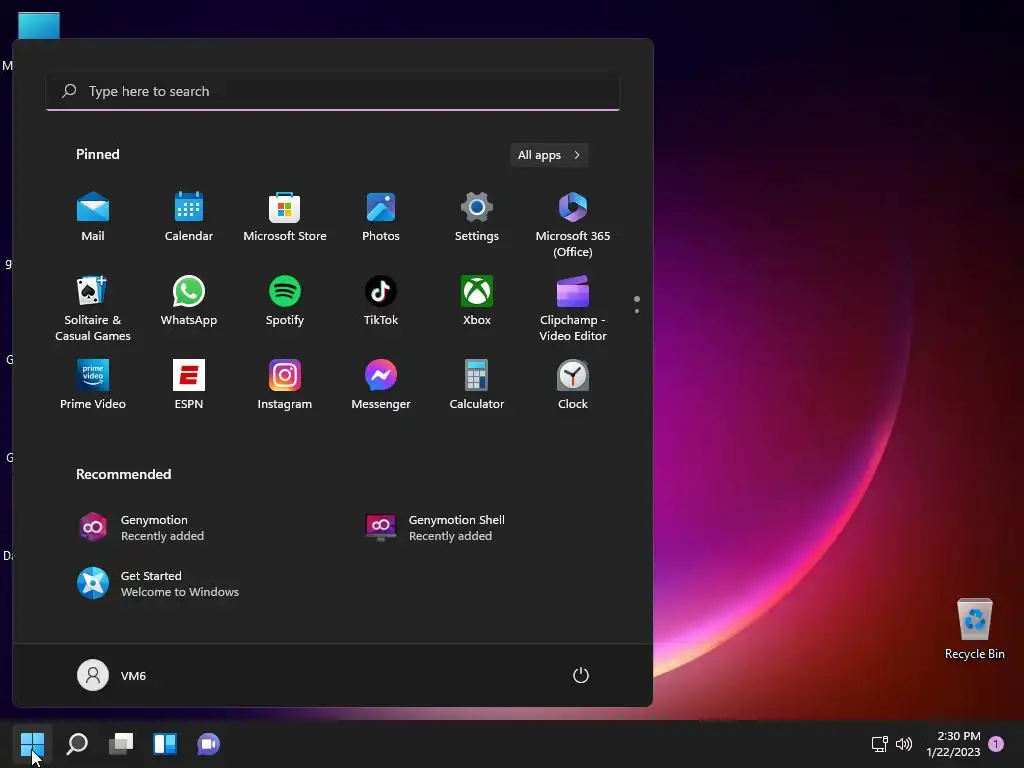Launch Microsoft Store
Screen dimensions: 1024x768
(285, 217)
